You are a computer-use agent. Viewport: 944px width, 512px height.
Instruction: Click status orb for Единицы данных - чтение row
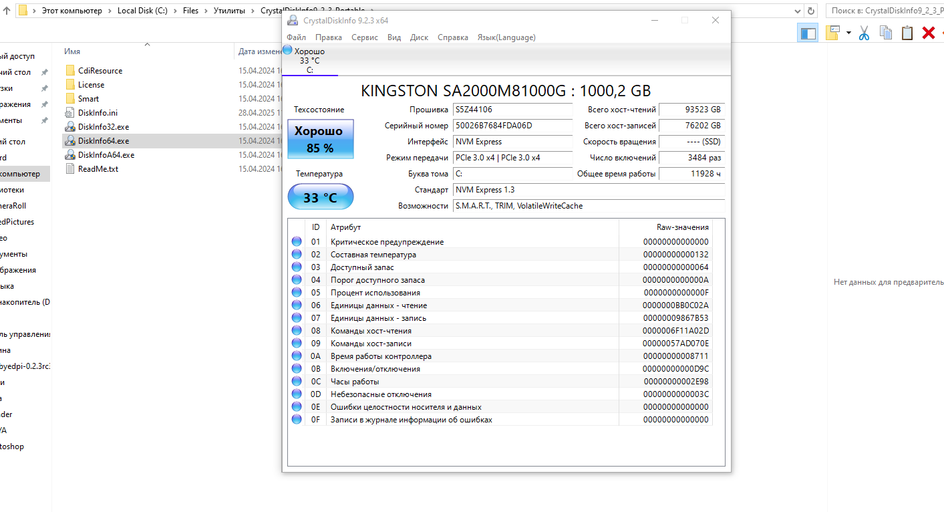(296, 305)
